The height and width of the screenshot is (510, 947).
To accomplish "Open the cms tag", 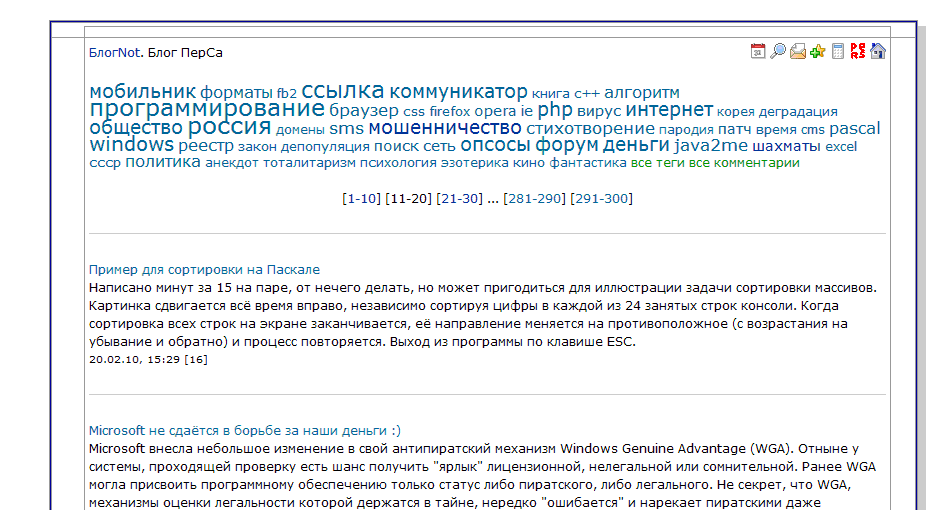I will coord(812,129).
